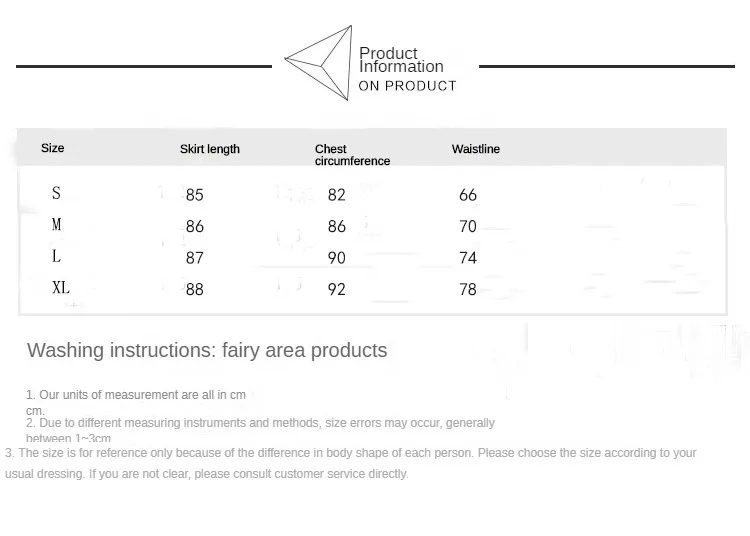Select the Skirt length column header
The width and height of the screenshot is (750, 536).
point(210,149)
